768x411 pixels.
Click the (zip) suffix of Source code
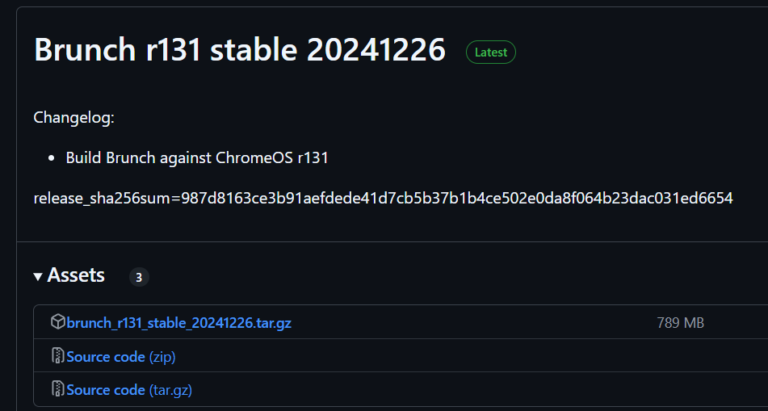162,356
